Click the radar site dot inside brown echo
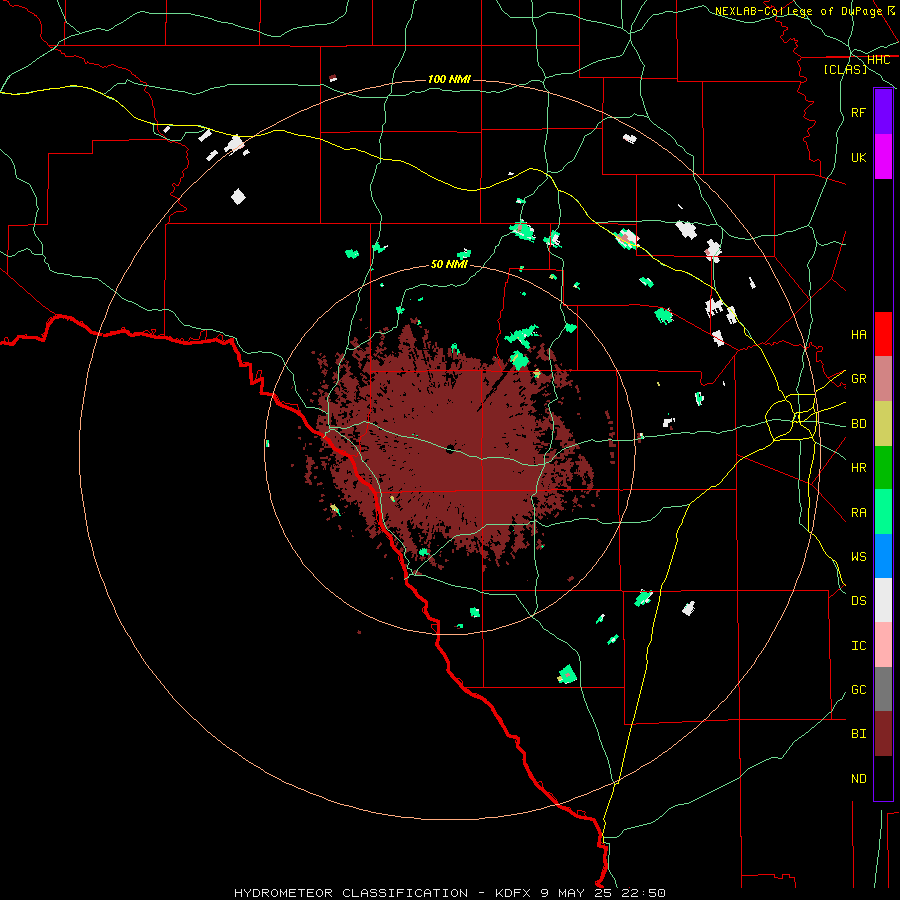The width and height of the screenshot is (900, 900). 451,449
